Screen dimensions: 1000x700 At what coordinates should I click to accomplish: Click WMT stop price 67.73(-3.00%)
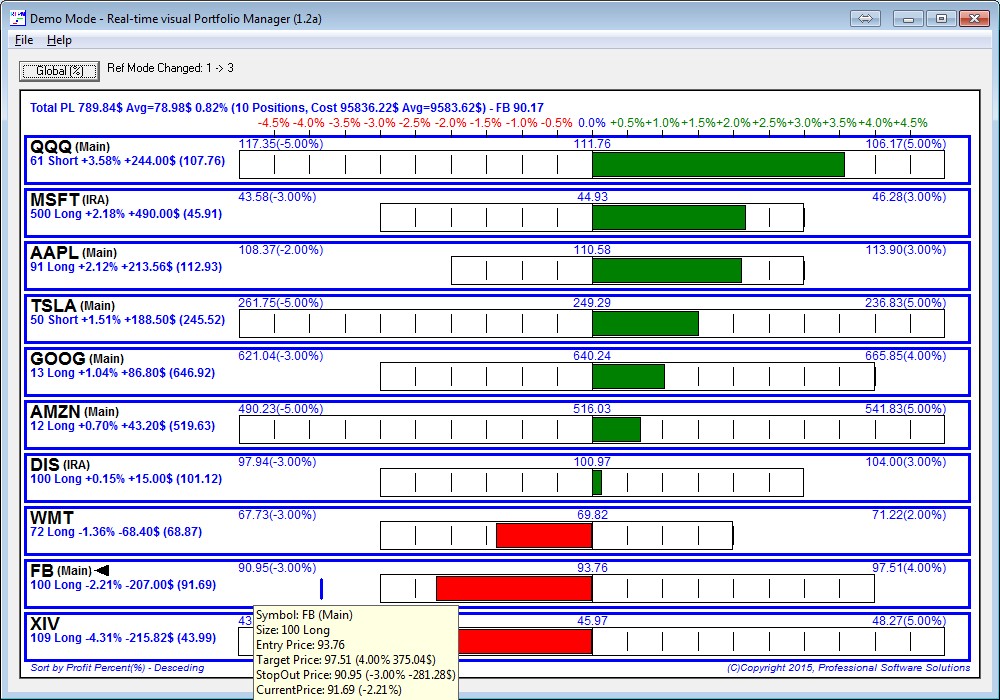277,514
